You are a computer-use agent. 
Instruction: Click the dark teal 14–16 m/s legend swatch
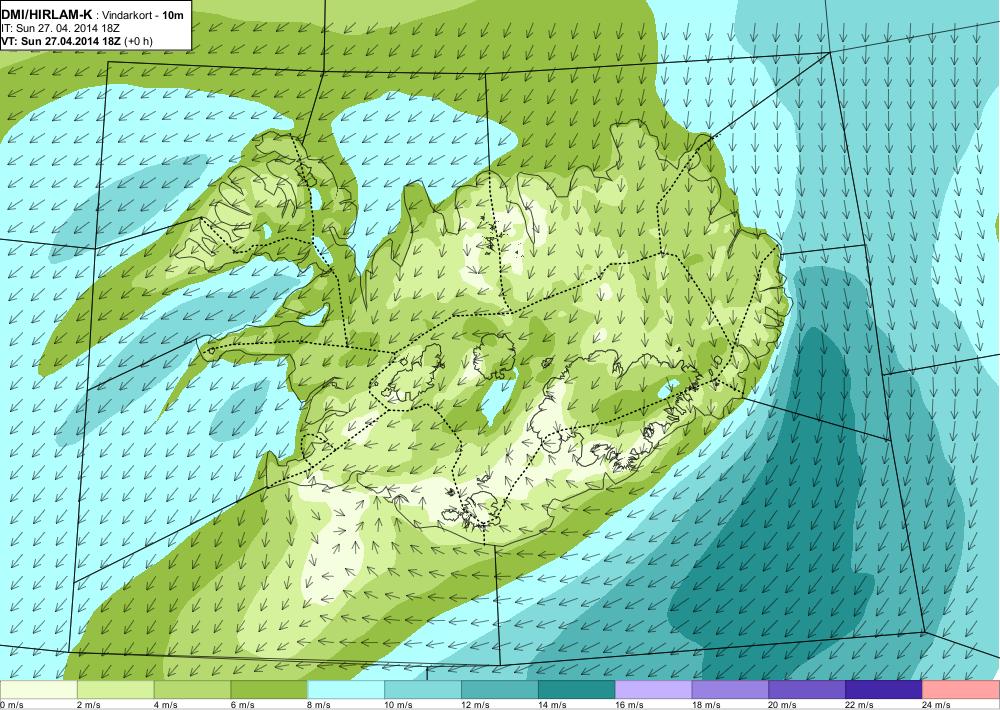pos(577,690)
